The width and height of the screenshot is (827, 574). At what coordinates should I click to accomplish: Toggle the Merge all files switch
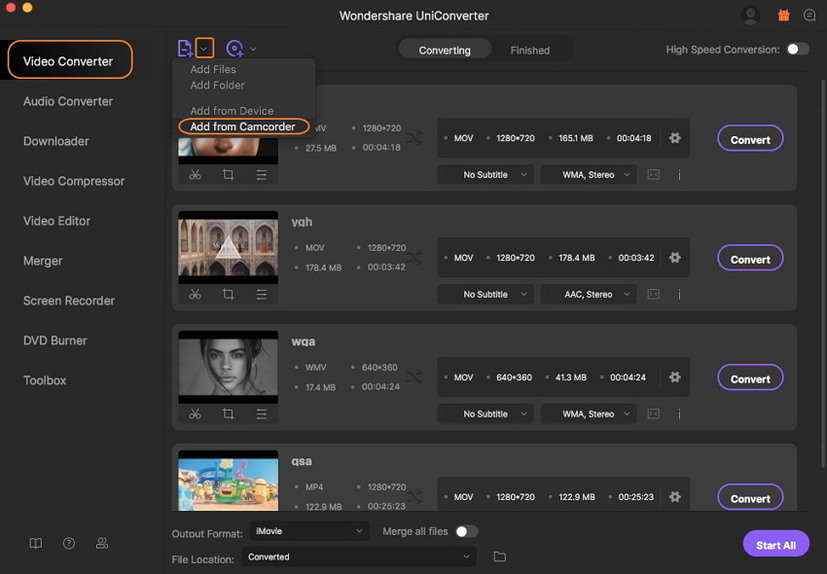[466, 531]
